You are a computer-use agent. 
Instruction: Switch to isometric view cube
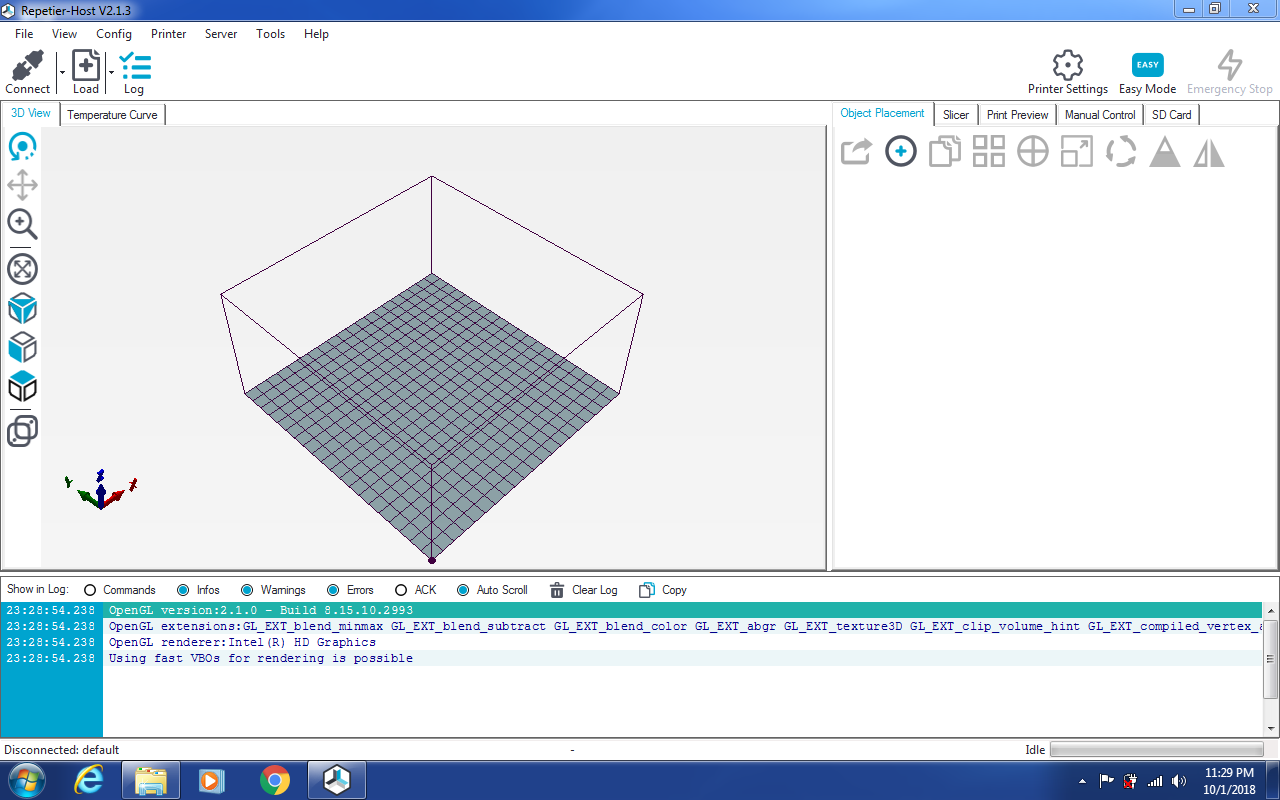(x=22, y=308)
